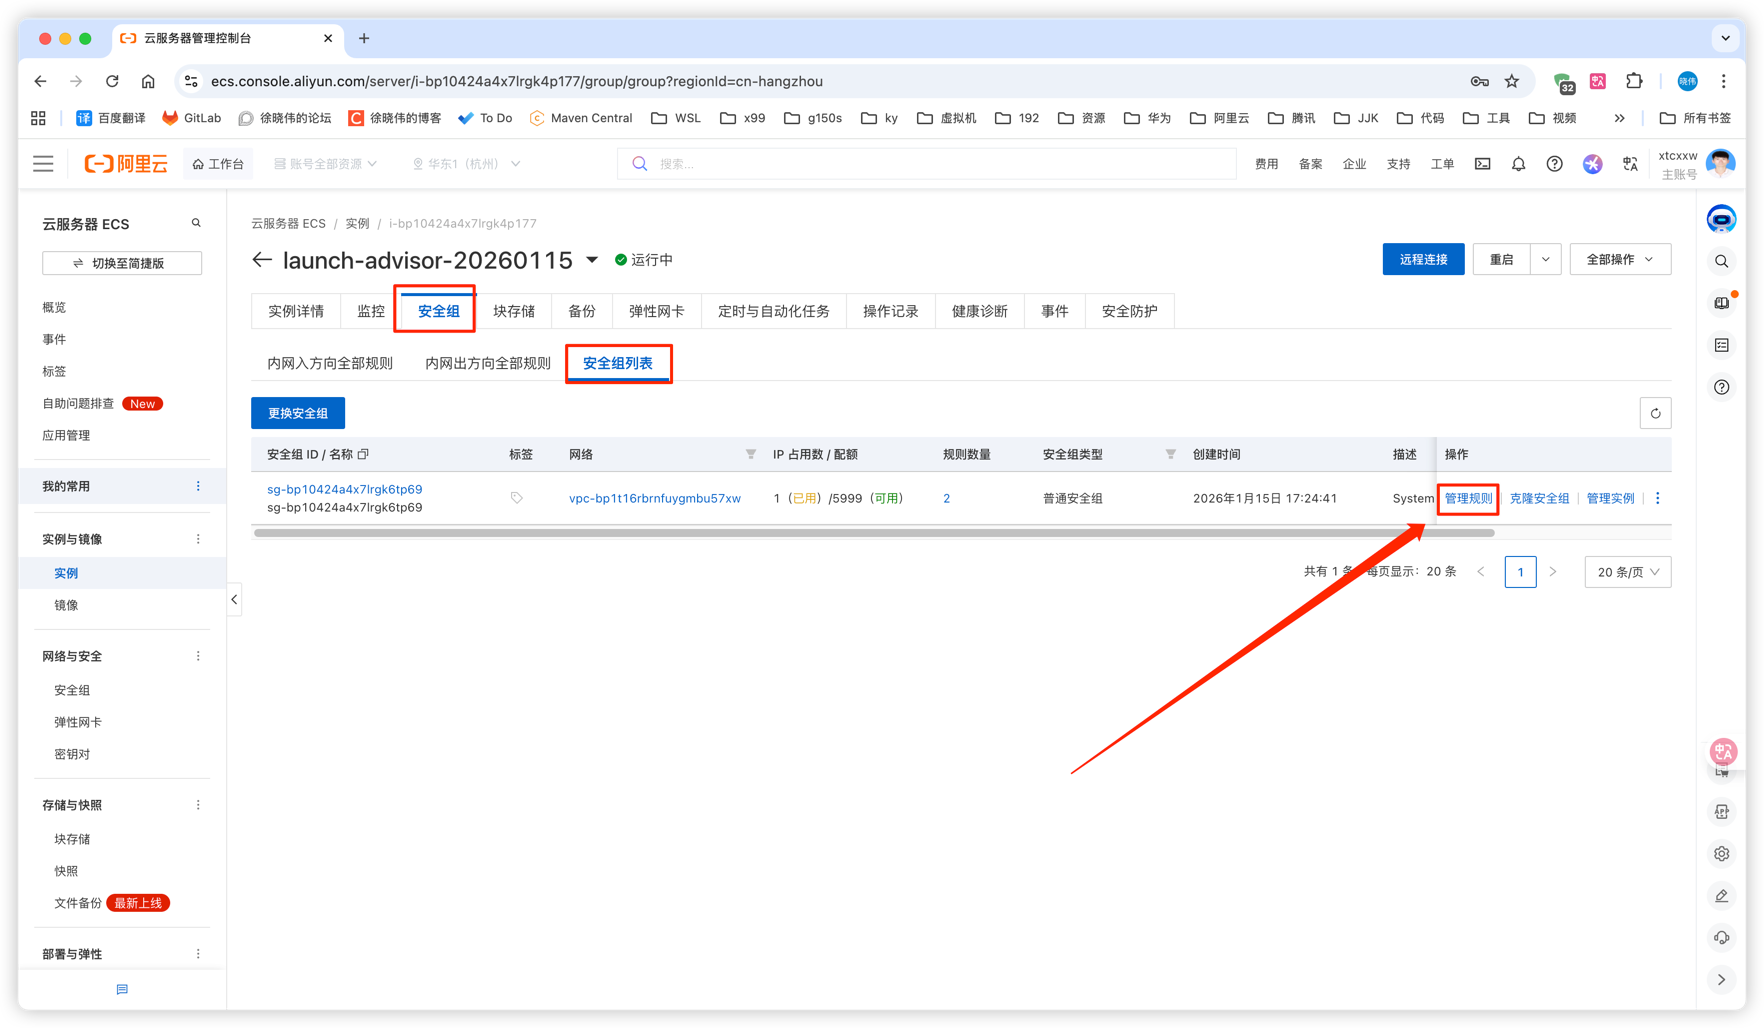Click the horizontal scrollbar under the table

[x=873, y=533]
